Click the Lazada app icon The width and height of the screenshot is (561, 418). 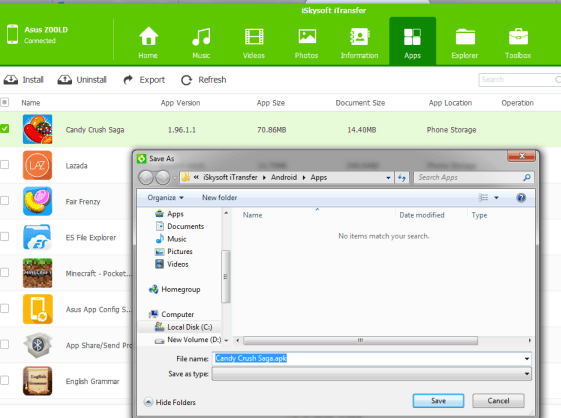38,165
